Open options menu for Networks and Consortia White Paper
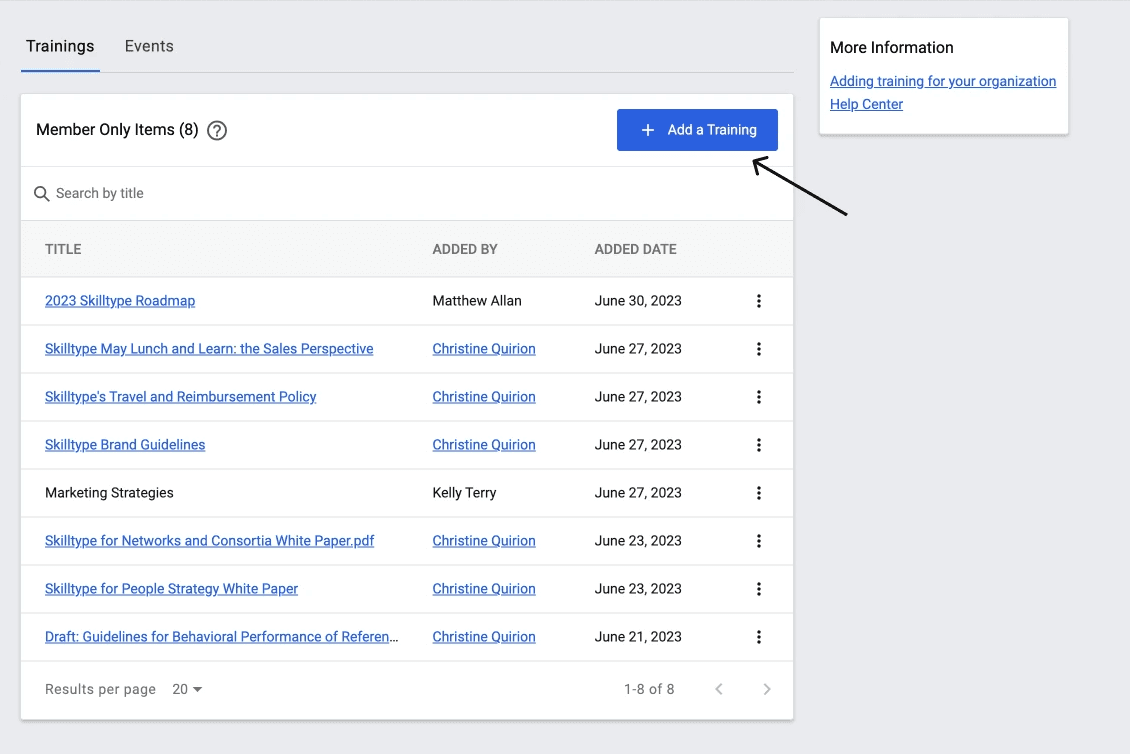The image size is (1130, 754). pyautogui.click(x=759, y=541)
